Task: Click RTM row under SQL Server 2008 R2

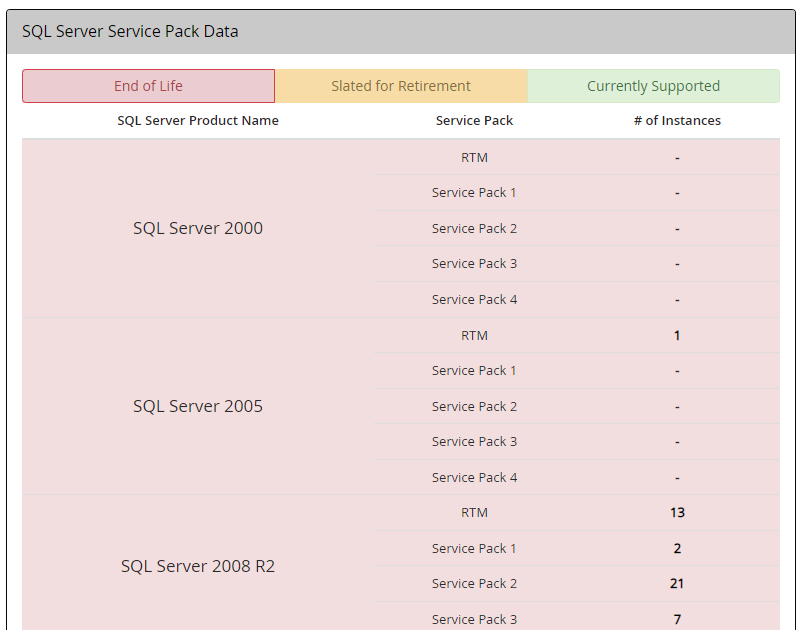Action: click(474, 512)
